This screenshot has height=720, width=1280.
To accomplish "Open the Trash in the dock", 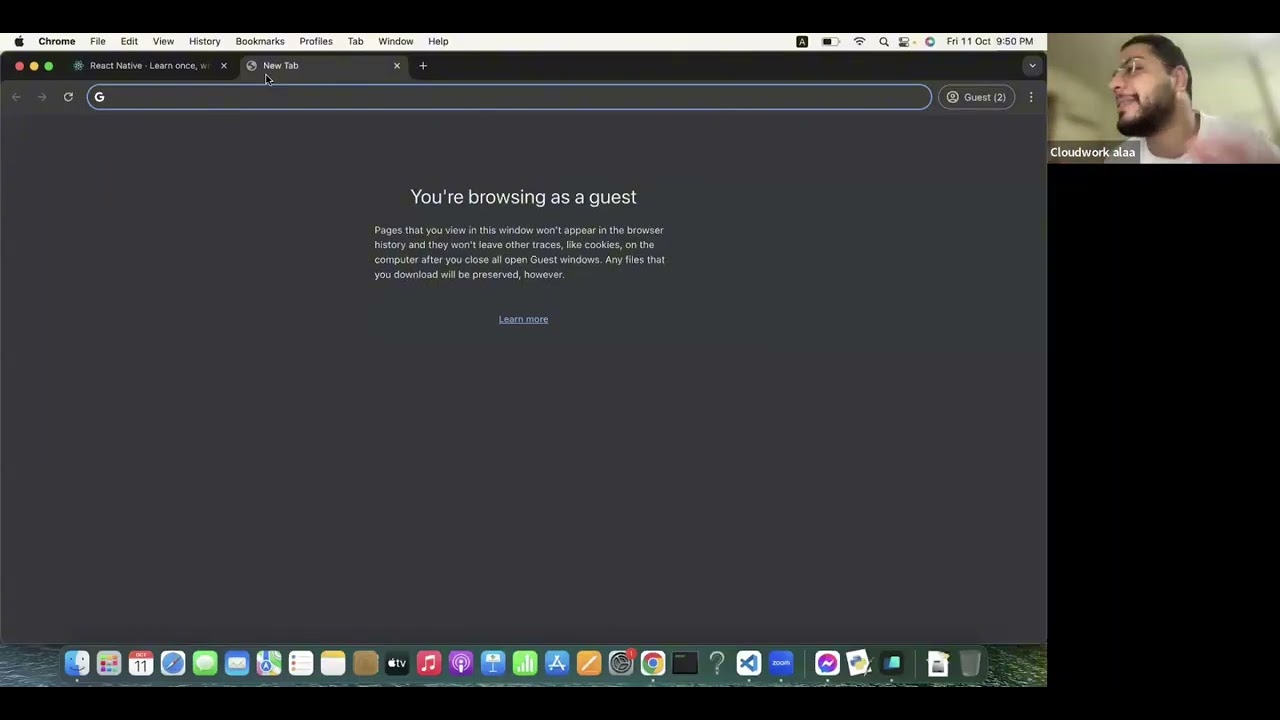I will 970,663.
